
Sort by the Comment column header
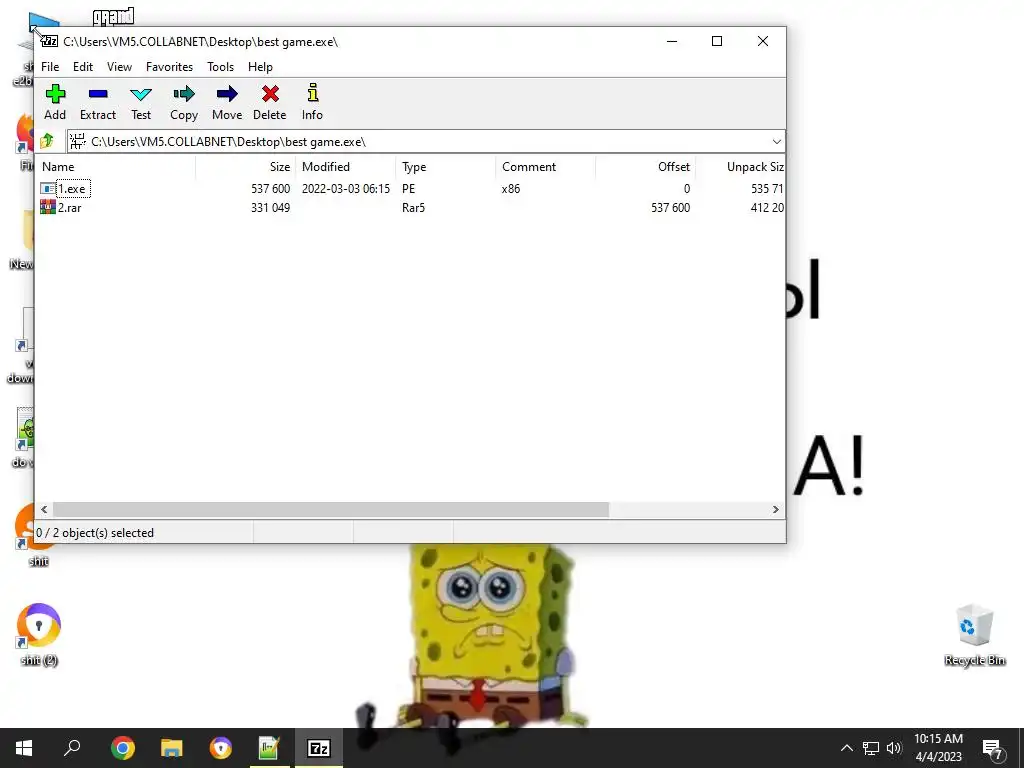(545, 167)
